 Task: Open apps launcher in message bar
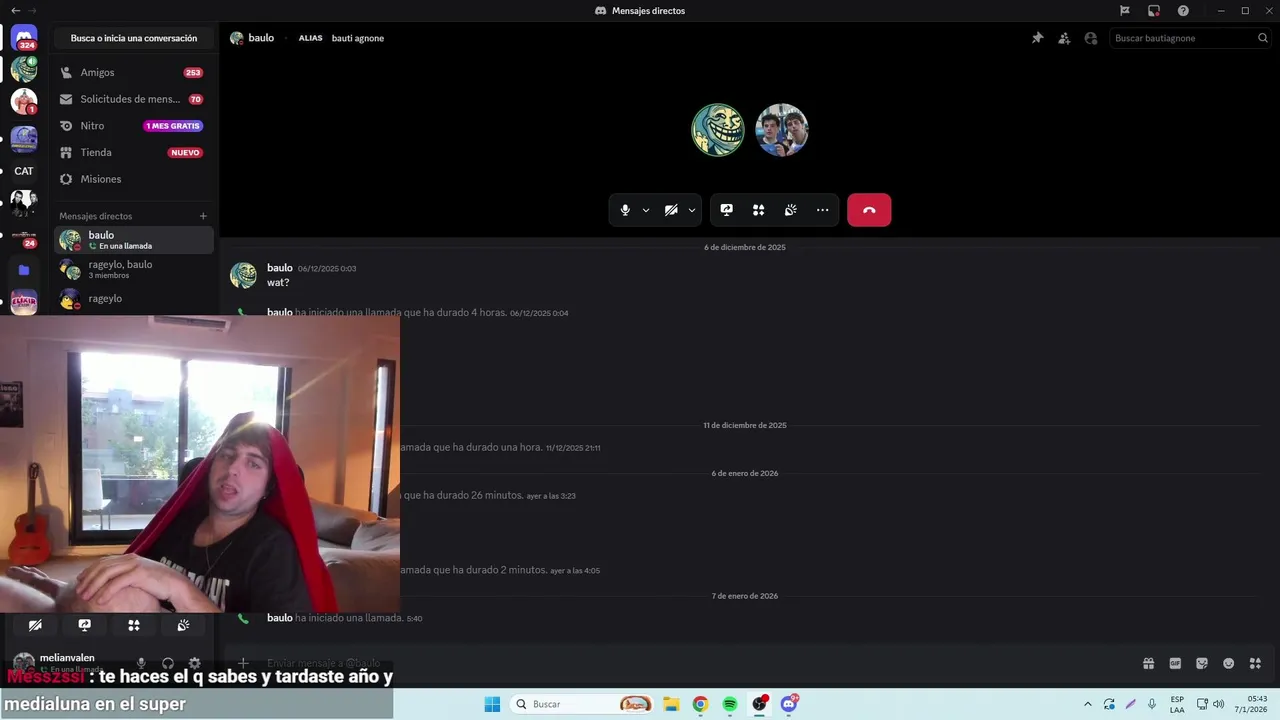pyautogui.click(x=1255, y=663)
